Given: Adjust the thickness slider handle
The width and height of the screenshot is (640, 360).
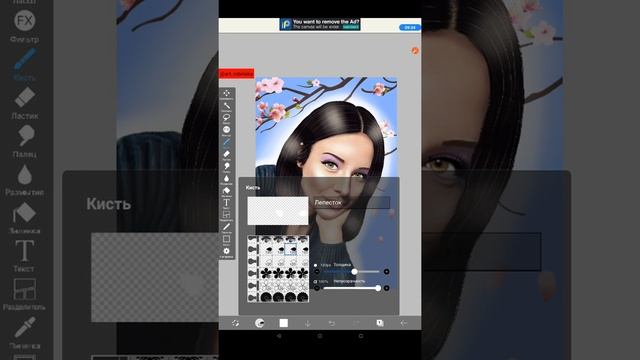Looking at the screenshot, I should (x=354, y=271).
